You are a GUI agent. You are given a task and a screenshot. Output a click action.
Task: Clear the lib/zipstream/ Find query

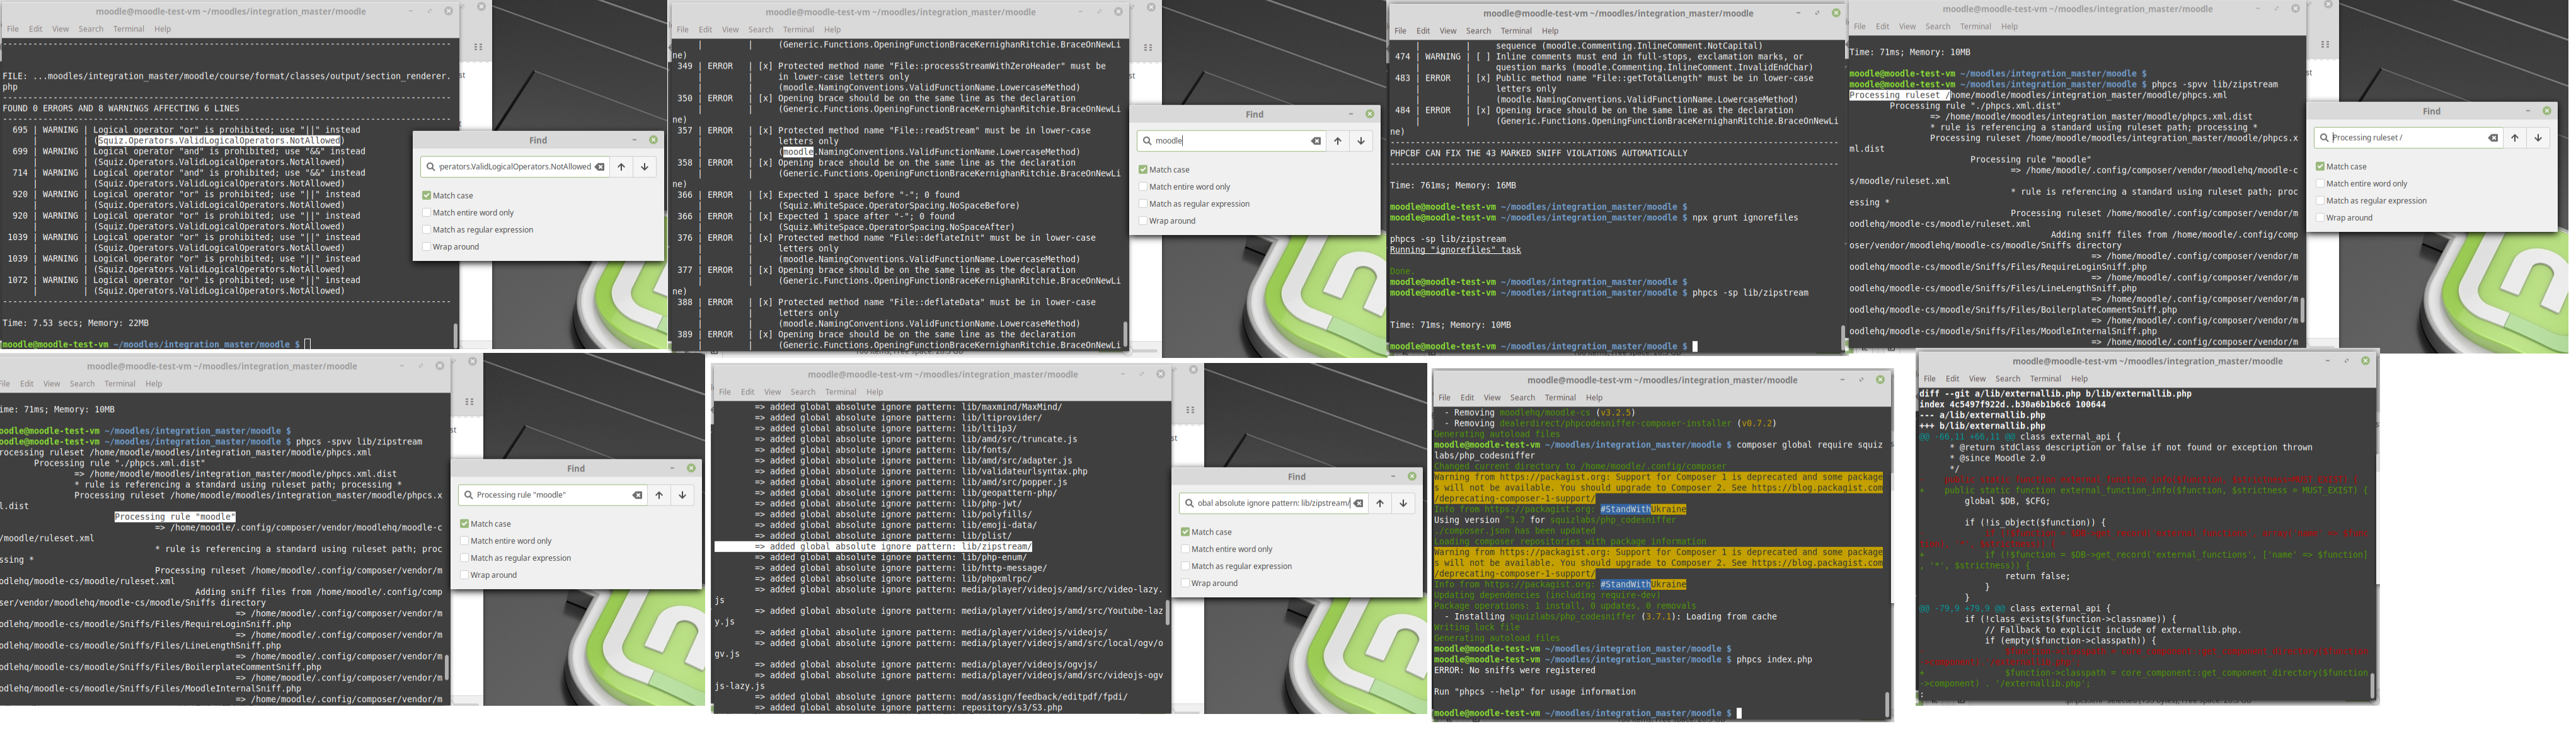coord(1358,503)
